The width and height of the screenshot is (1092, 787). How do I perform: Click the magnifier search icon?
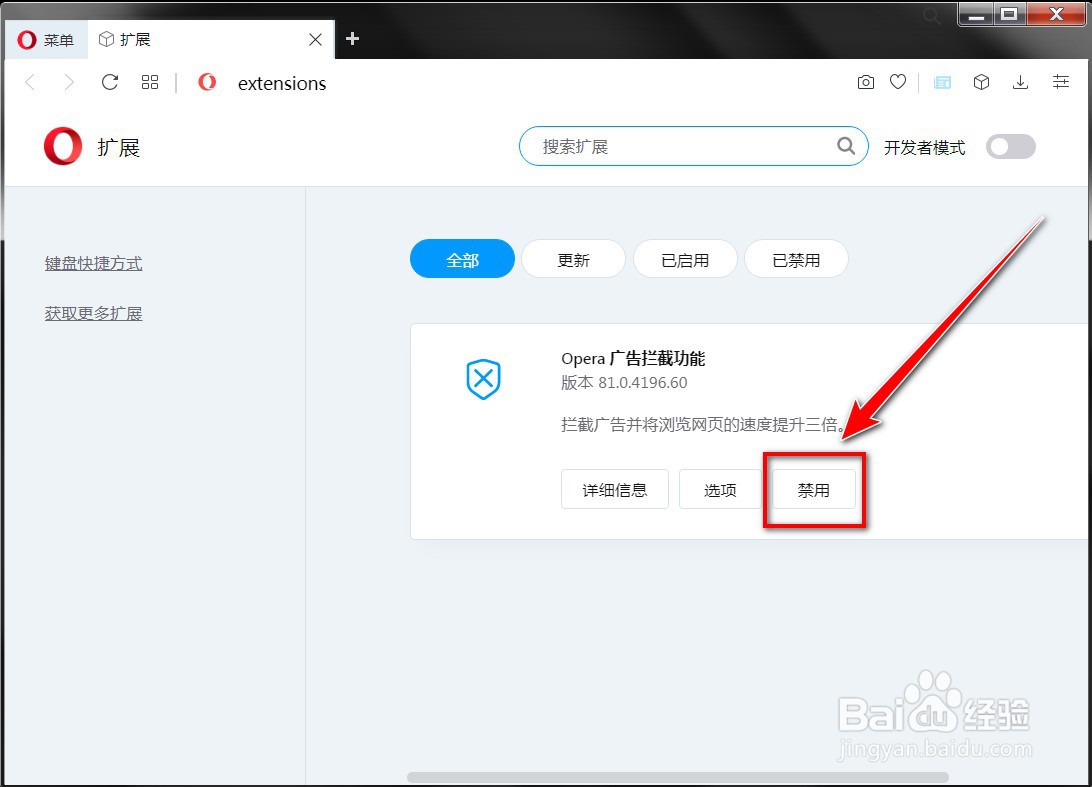(x=846, y=146)
